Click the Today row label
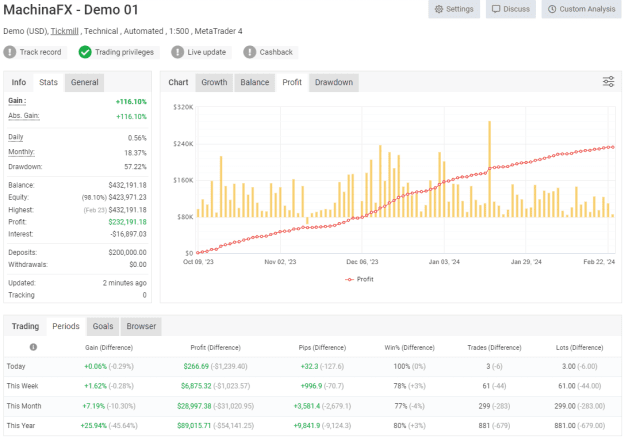Image resolution: width=625 pixels, height=439 pixels. tap(16, 366)
